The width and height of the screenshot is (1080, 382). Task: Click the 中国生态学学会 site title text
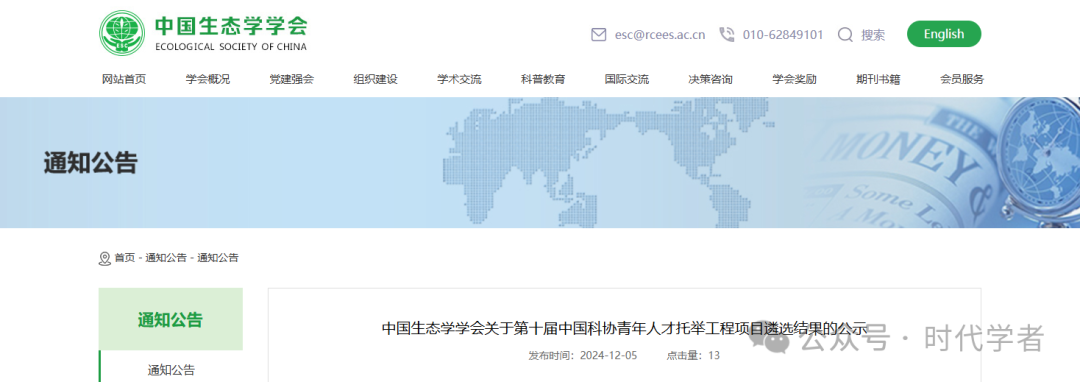[x=231, y=25]
